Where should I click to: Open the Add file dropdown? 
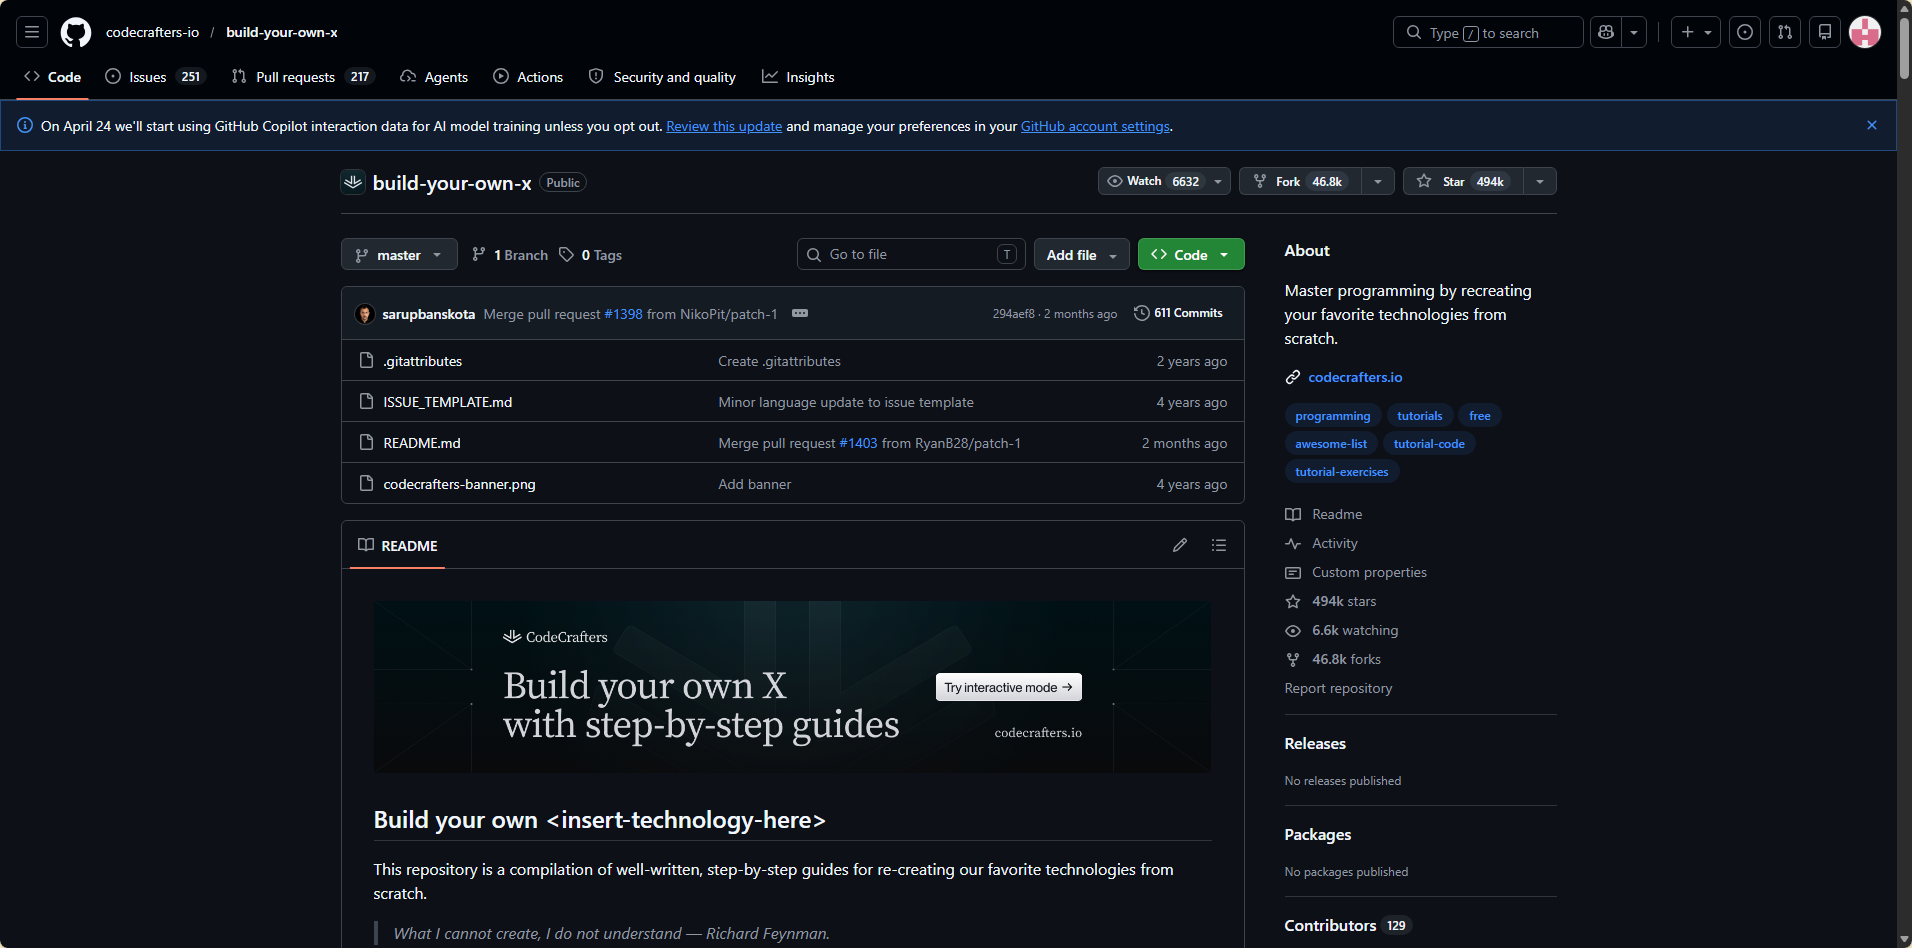1081,255
